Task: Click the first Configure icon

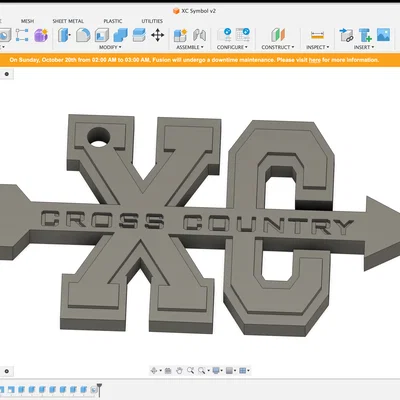Action: coord(224,35)
